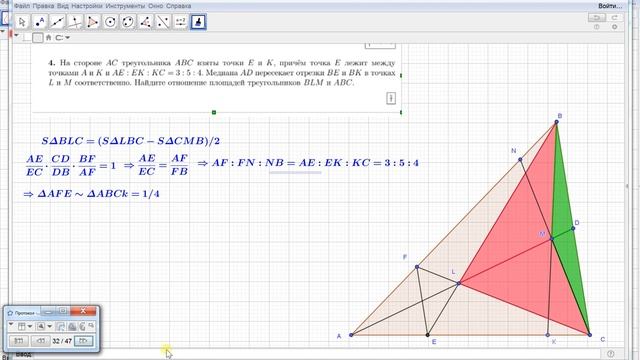
Task: Click the Redo arrow button
Action: tap(614, 18)
